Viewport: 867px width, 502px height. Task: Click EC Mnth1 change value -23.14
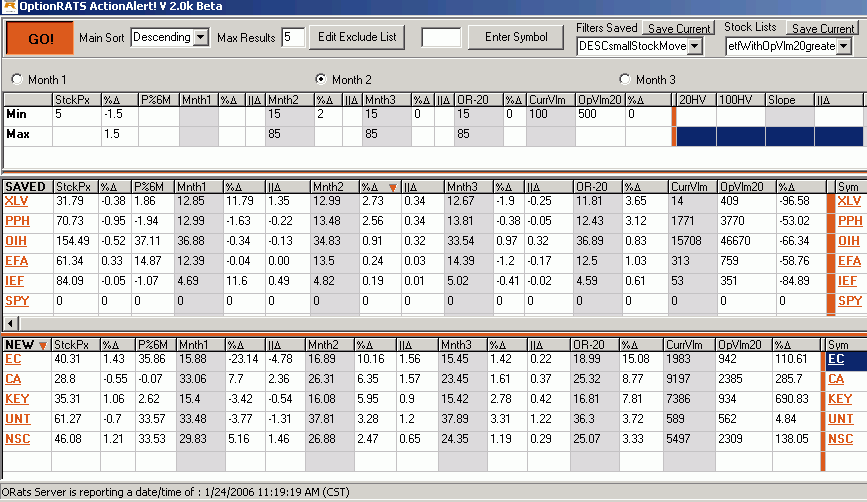point(243,359)
